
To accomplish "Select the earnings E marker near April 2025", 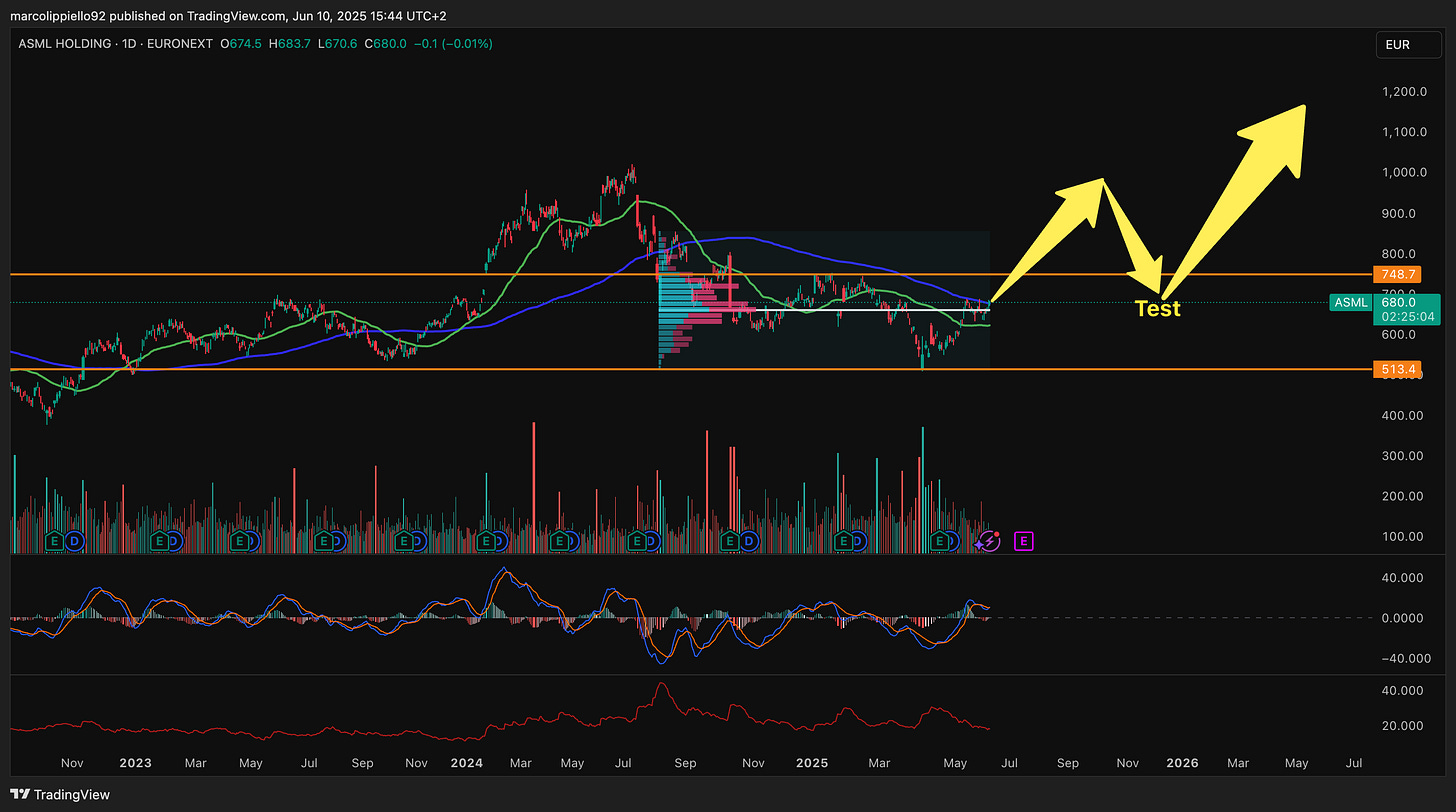I will click(941, 541).
